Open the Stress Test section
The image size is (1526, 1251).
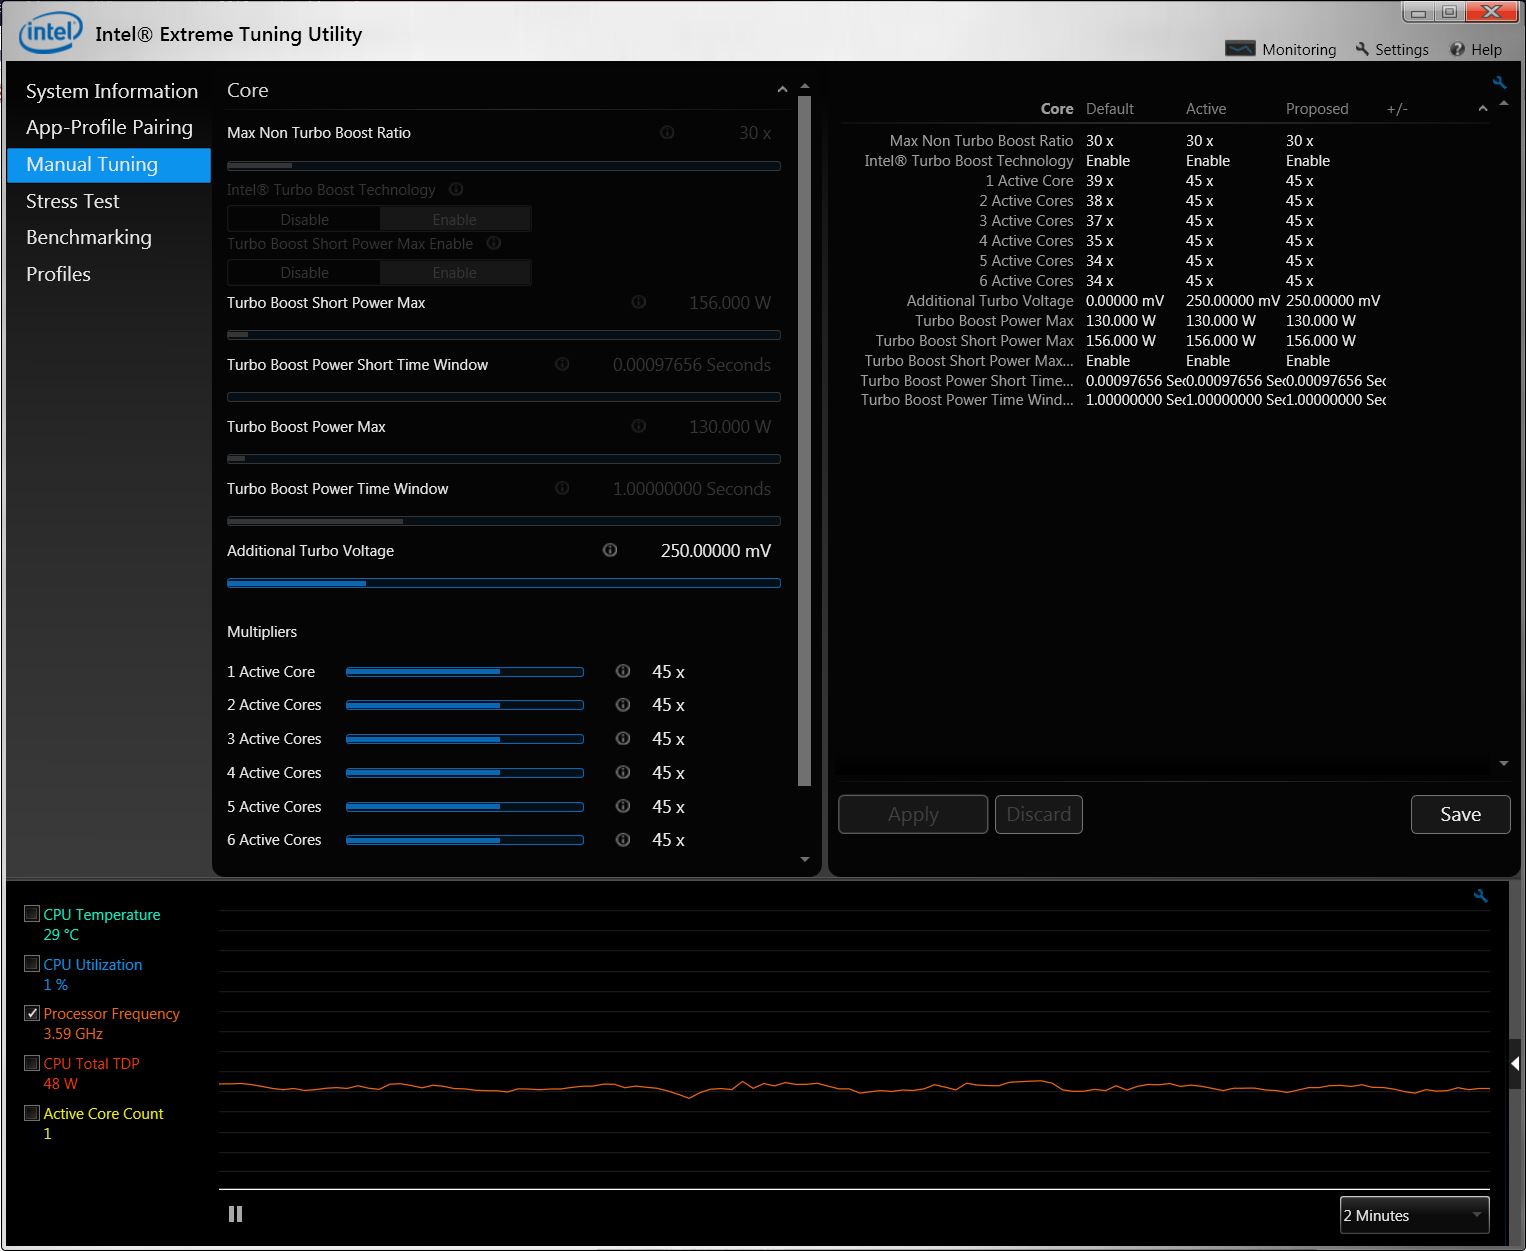coord(73,201)
